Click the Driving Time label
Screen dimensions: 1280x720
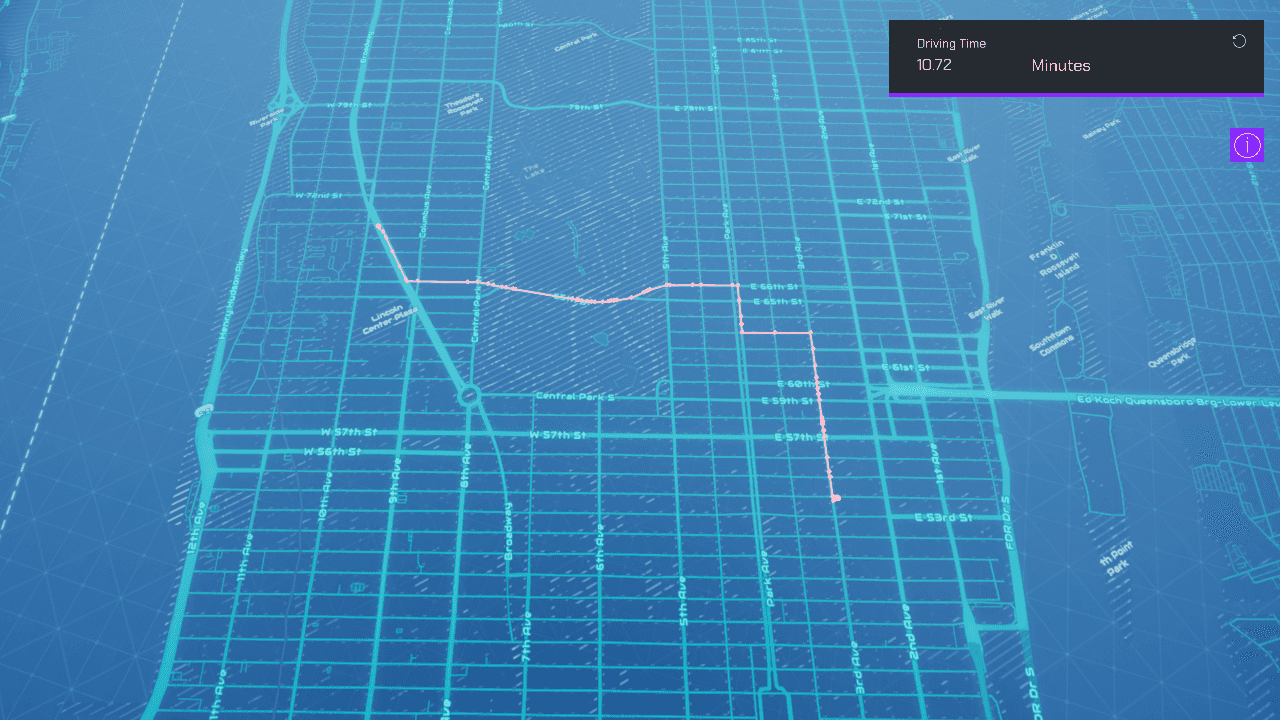coord(951,44)
